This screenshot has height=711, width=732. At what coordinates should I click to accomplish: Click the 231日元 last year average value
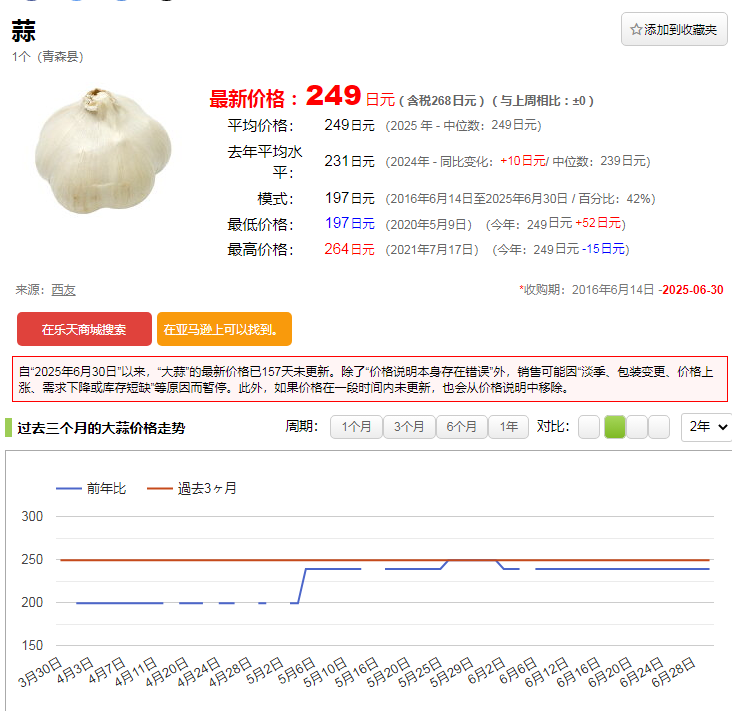(x=350, y=162)
